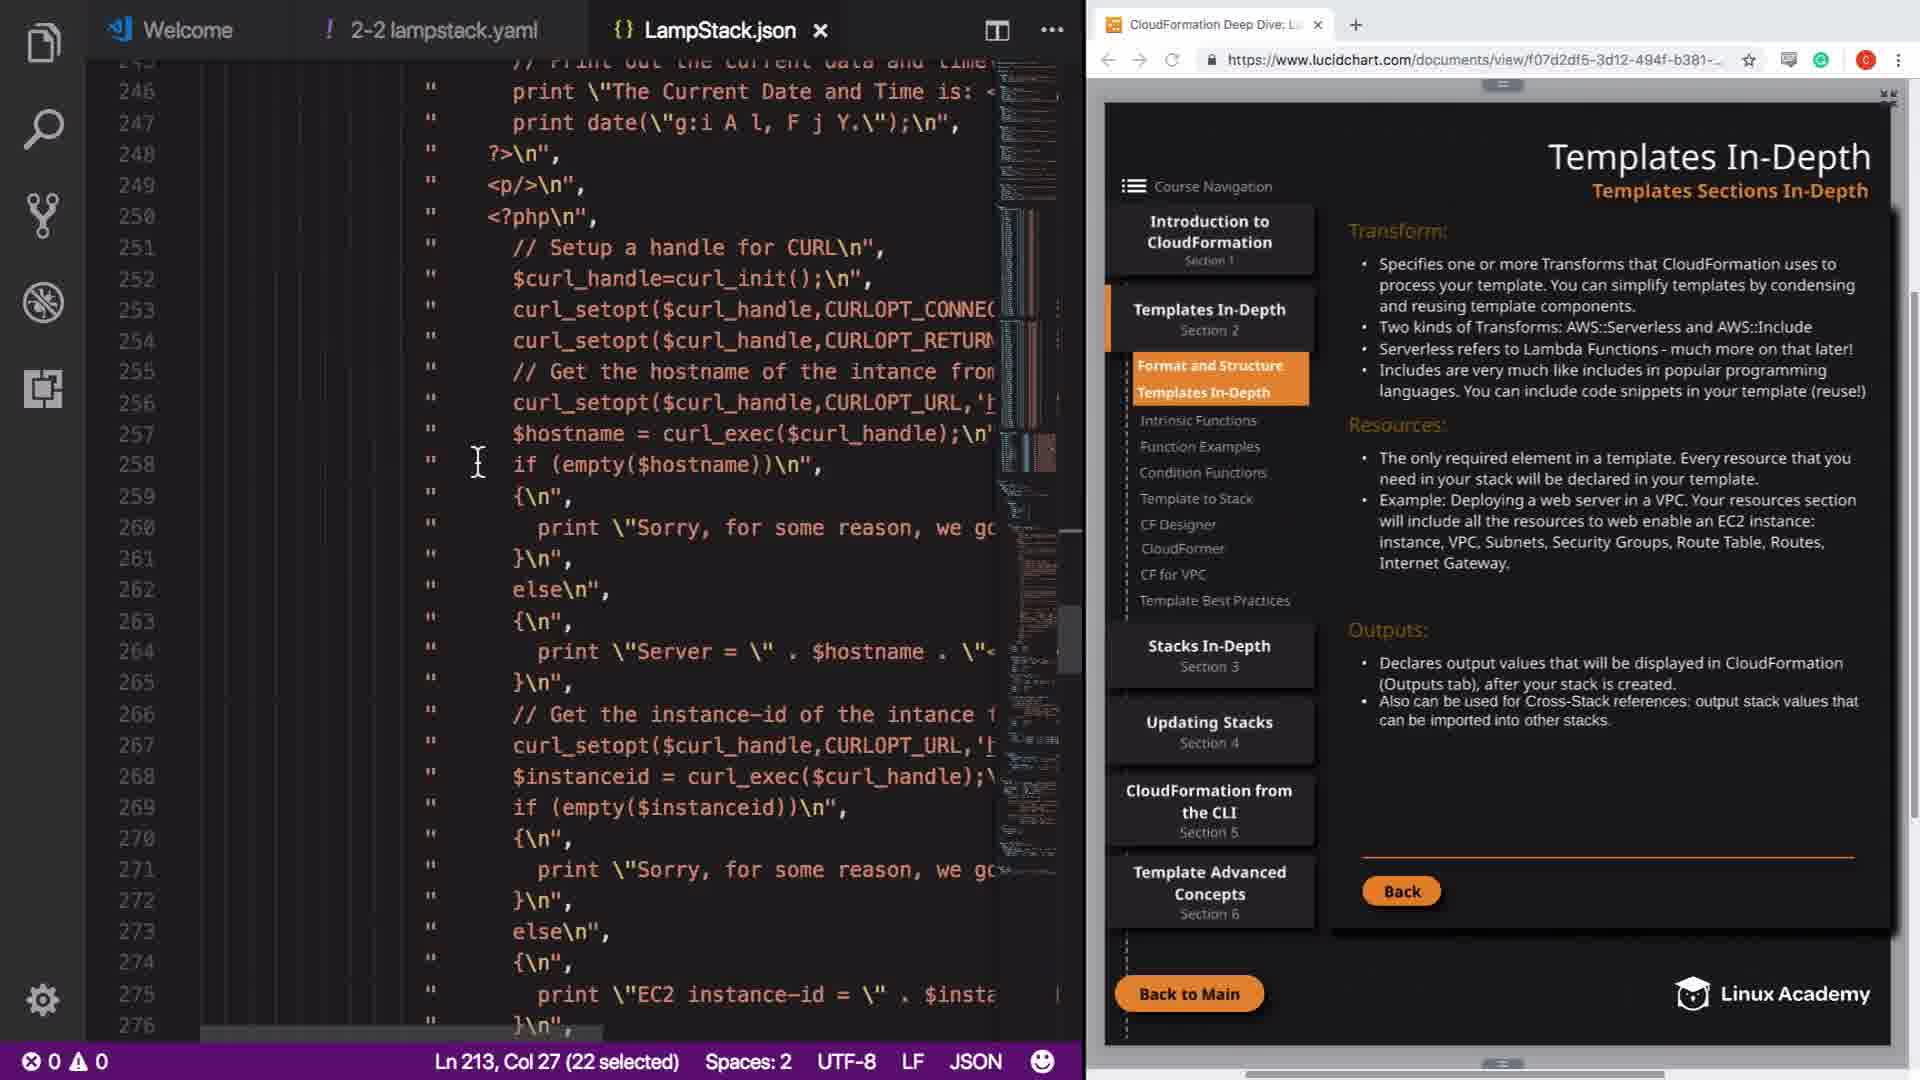Image resolution: width=1920 pixels, height=1080 pixels.
Task: Open Source Control branch icon
Action: pos(43,215)
